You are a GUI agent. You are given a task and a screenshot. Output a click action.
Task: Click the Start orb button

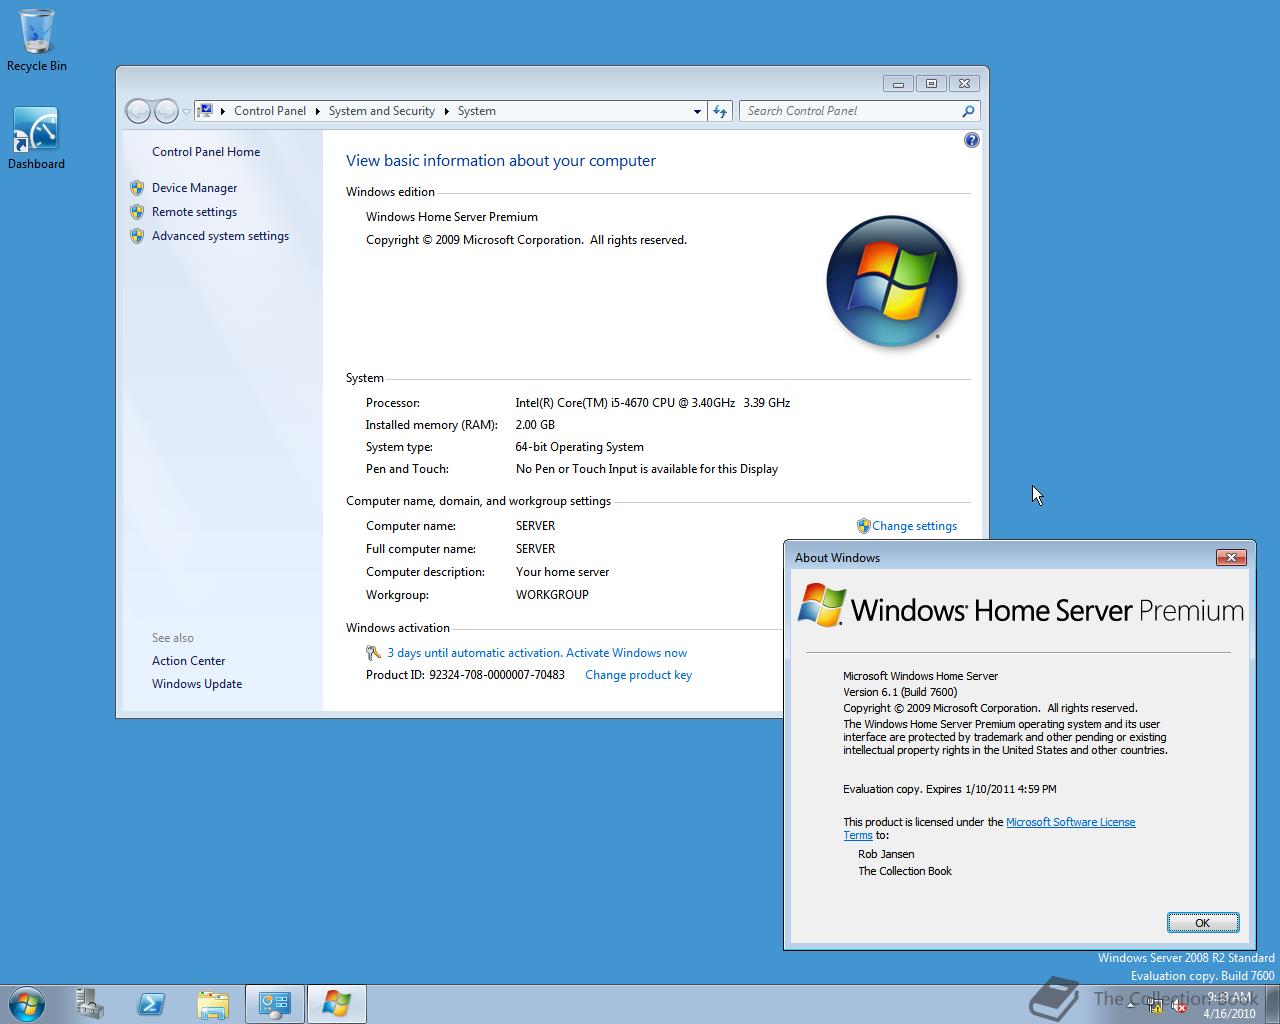click(27, 1003)
